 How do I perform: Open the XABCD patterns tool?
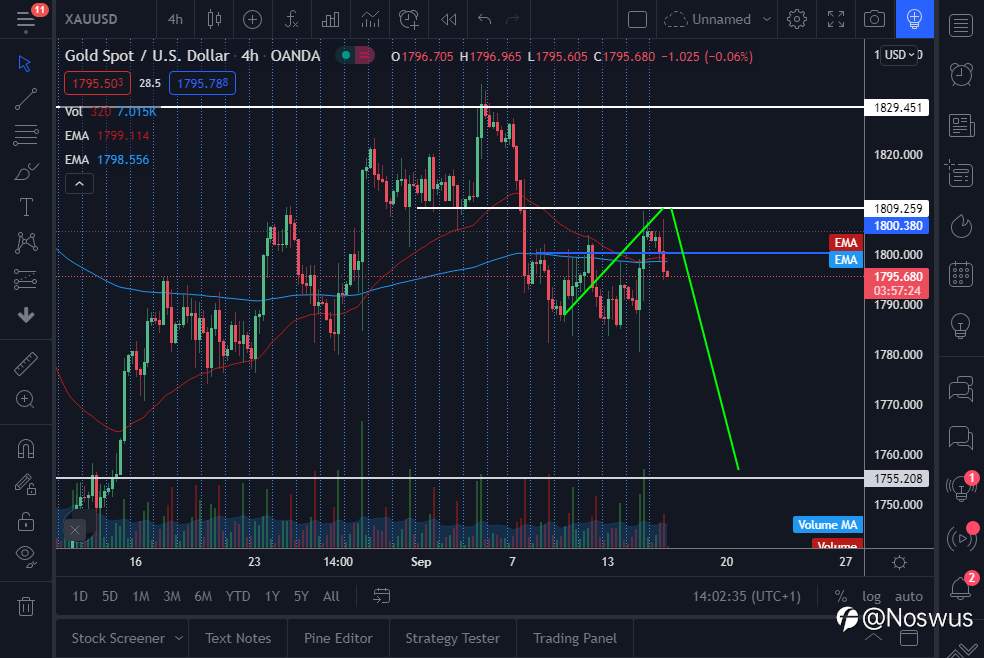(26, 242)
